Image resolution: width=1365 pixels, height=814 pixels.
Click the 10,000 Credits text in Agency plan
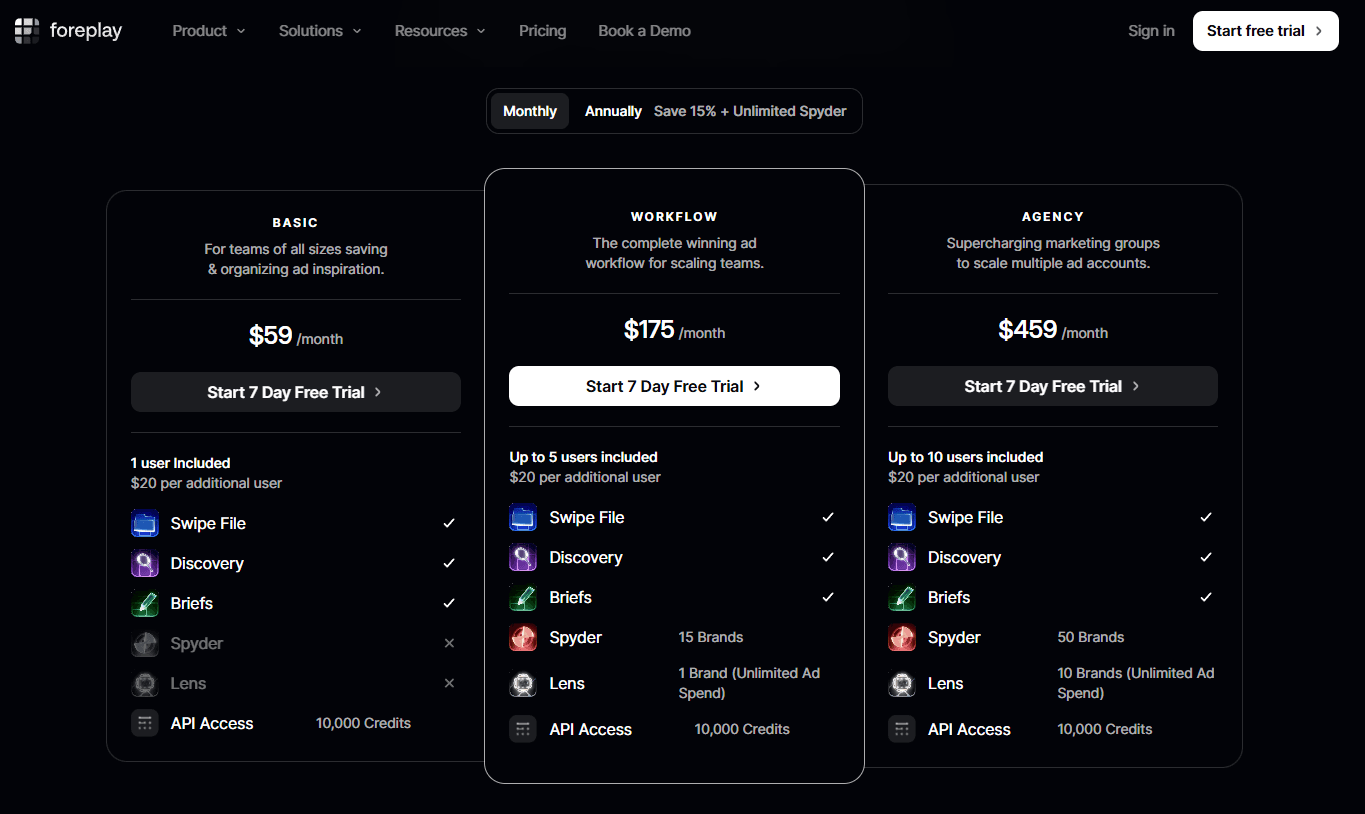pos(1104,729)
